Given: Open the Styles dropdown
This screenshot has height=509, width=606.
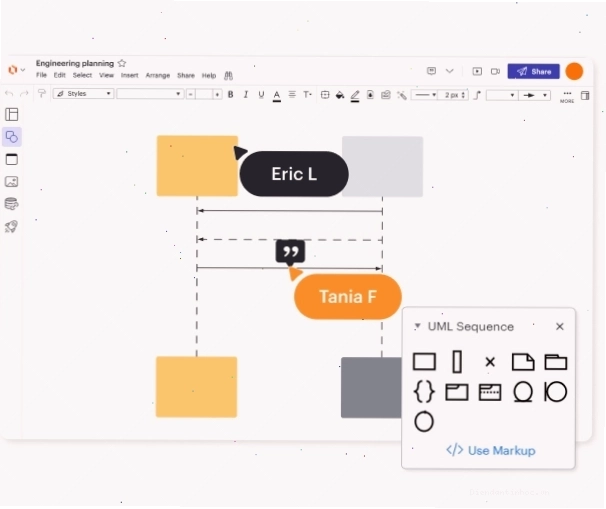Looking at the screenshot, I should [83, 94].
